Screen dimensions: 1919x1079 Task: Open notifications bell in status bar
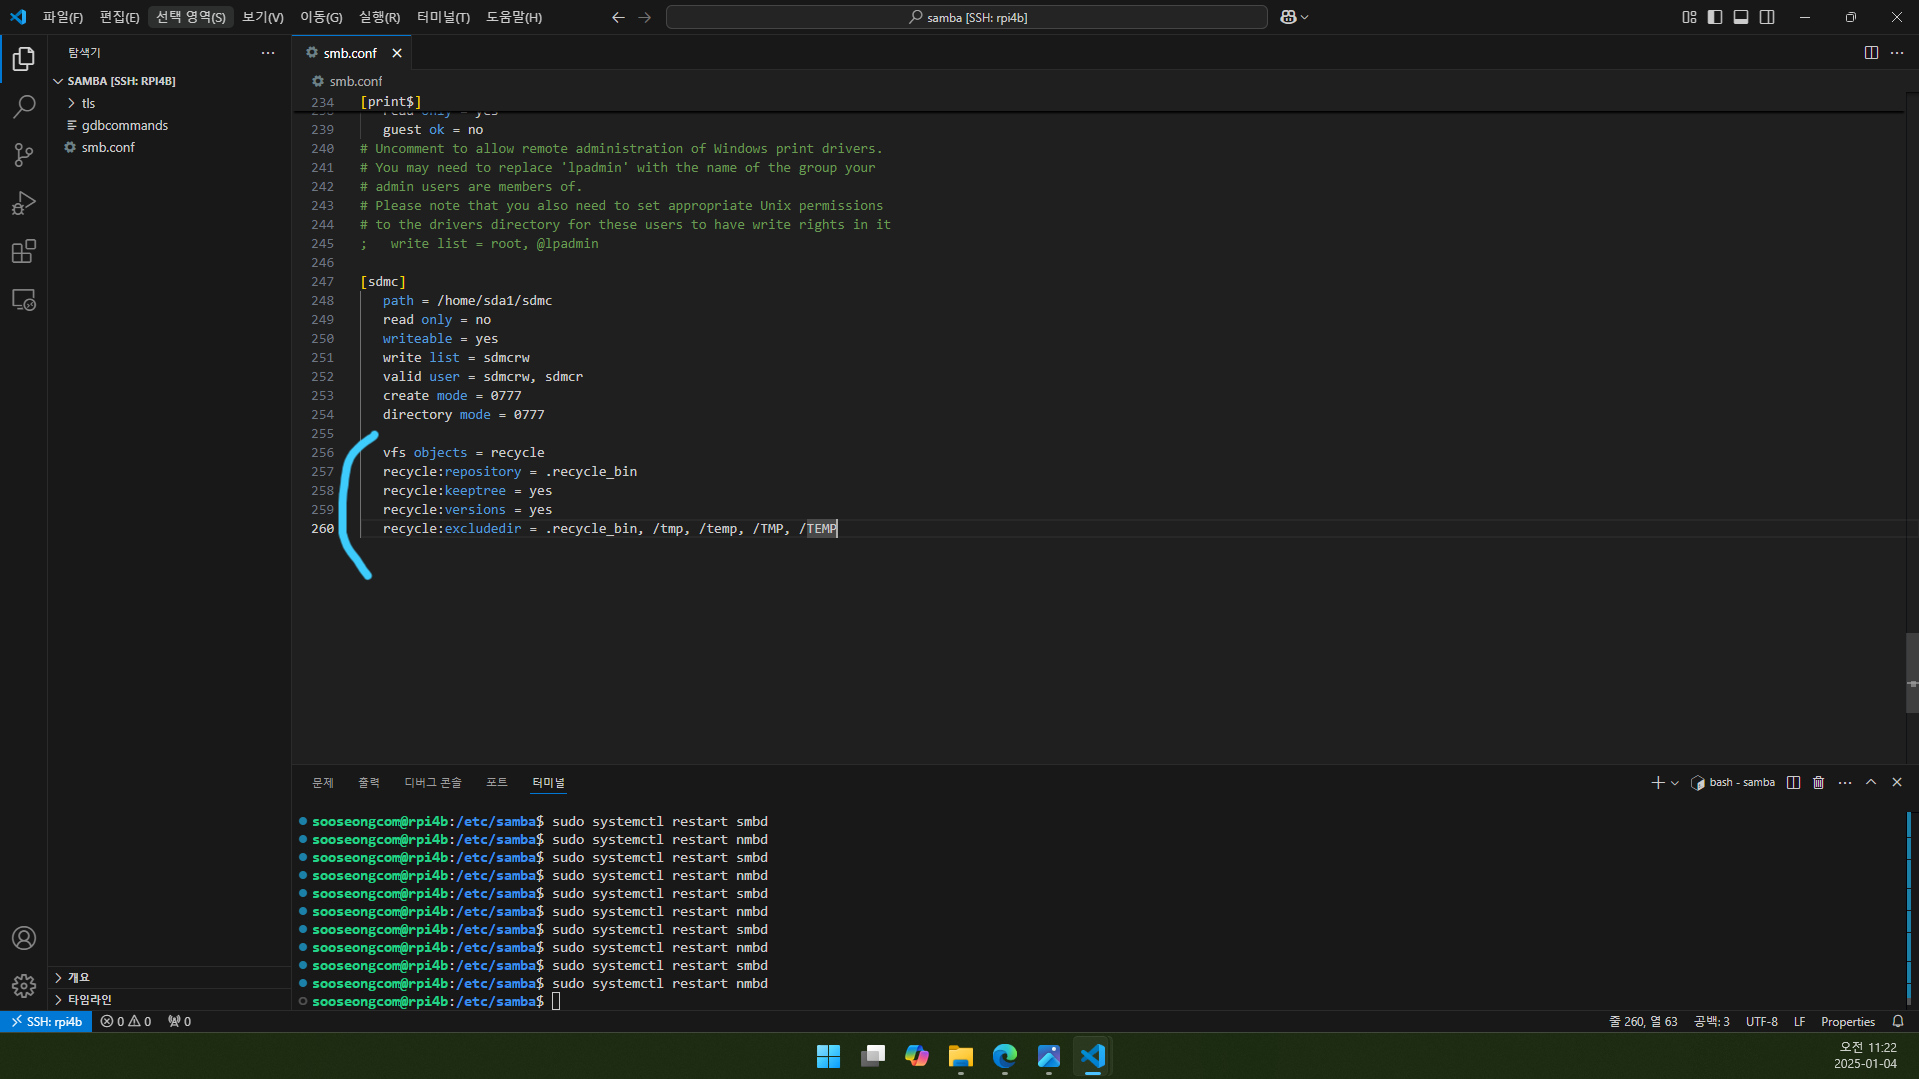pyautogui.click(x=1898, y=1022)
